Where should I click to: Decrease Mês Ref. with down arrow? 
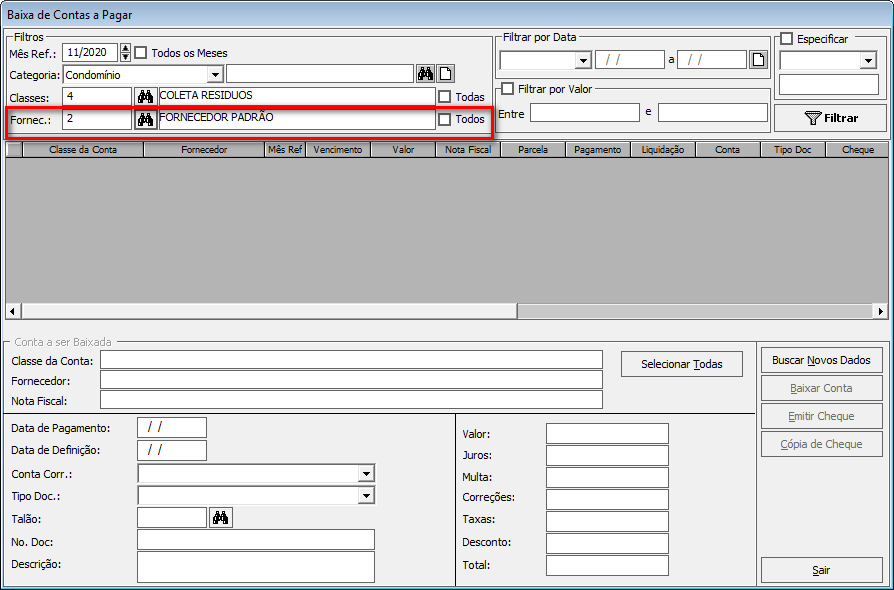[x=126, y=56]
